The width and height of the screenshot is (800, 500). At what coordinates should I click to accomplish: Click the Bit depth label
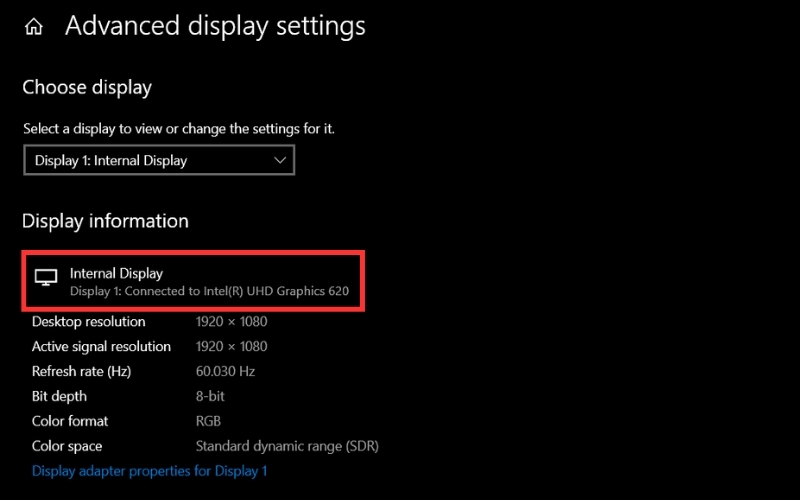tap(62, 397)
